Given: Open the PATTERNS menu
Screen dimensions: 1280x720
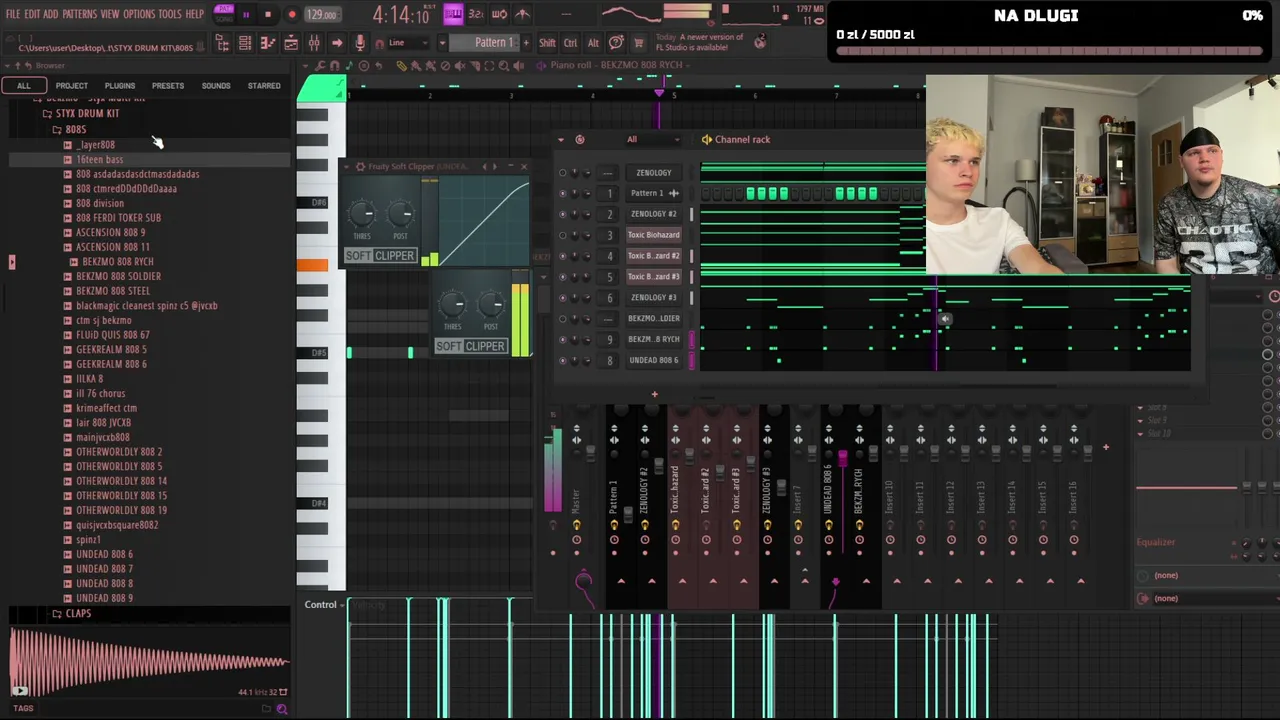Looking at the screenshot, I should 79,14.
